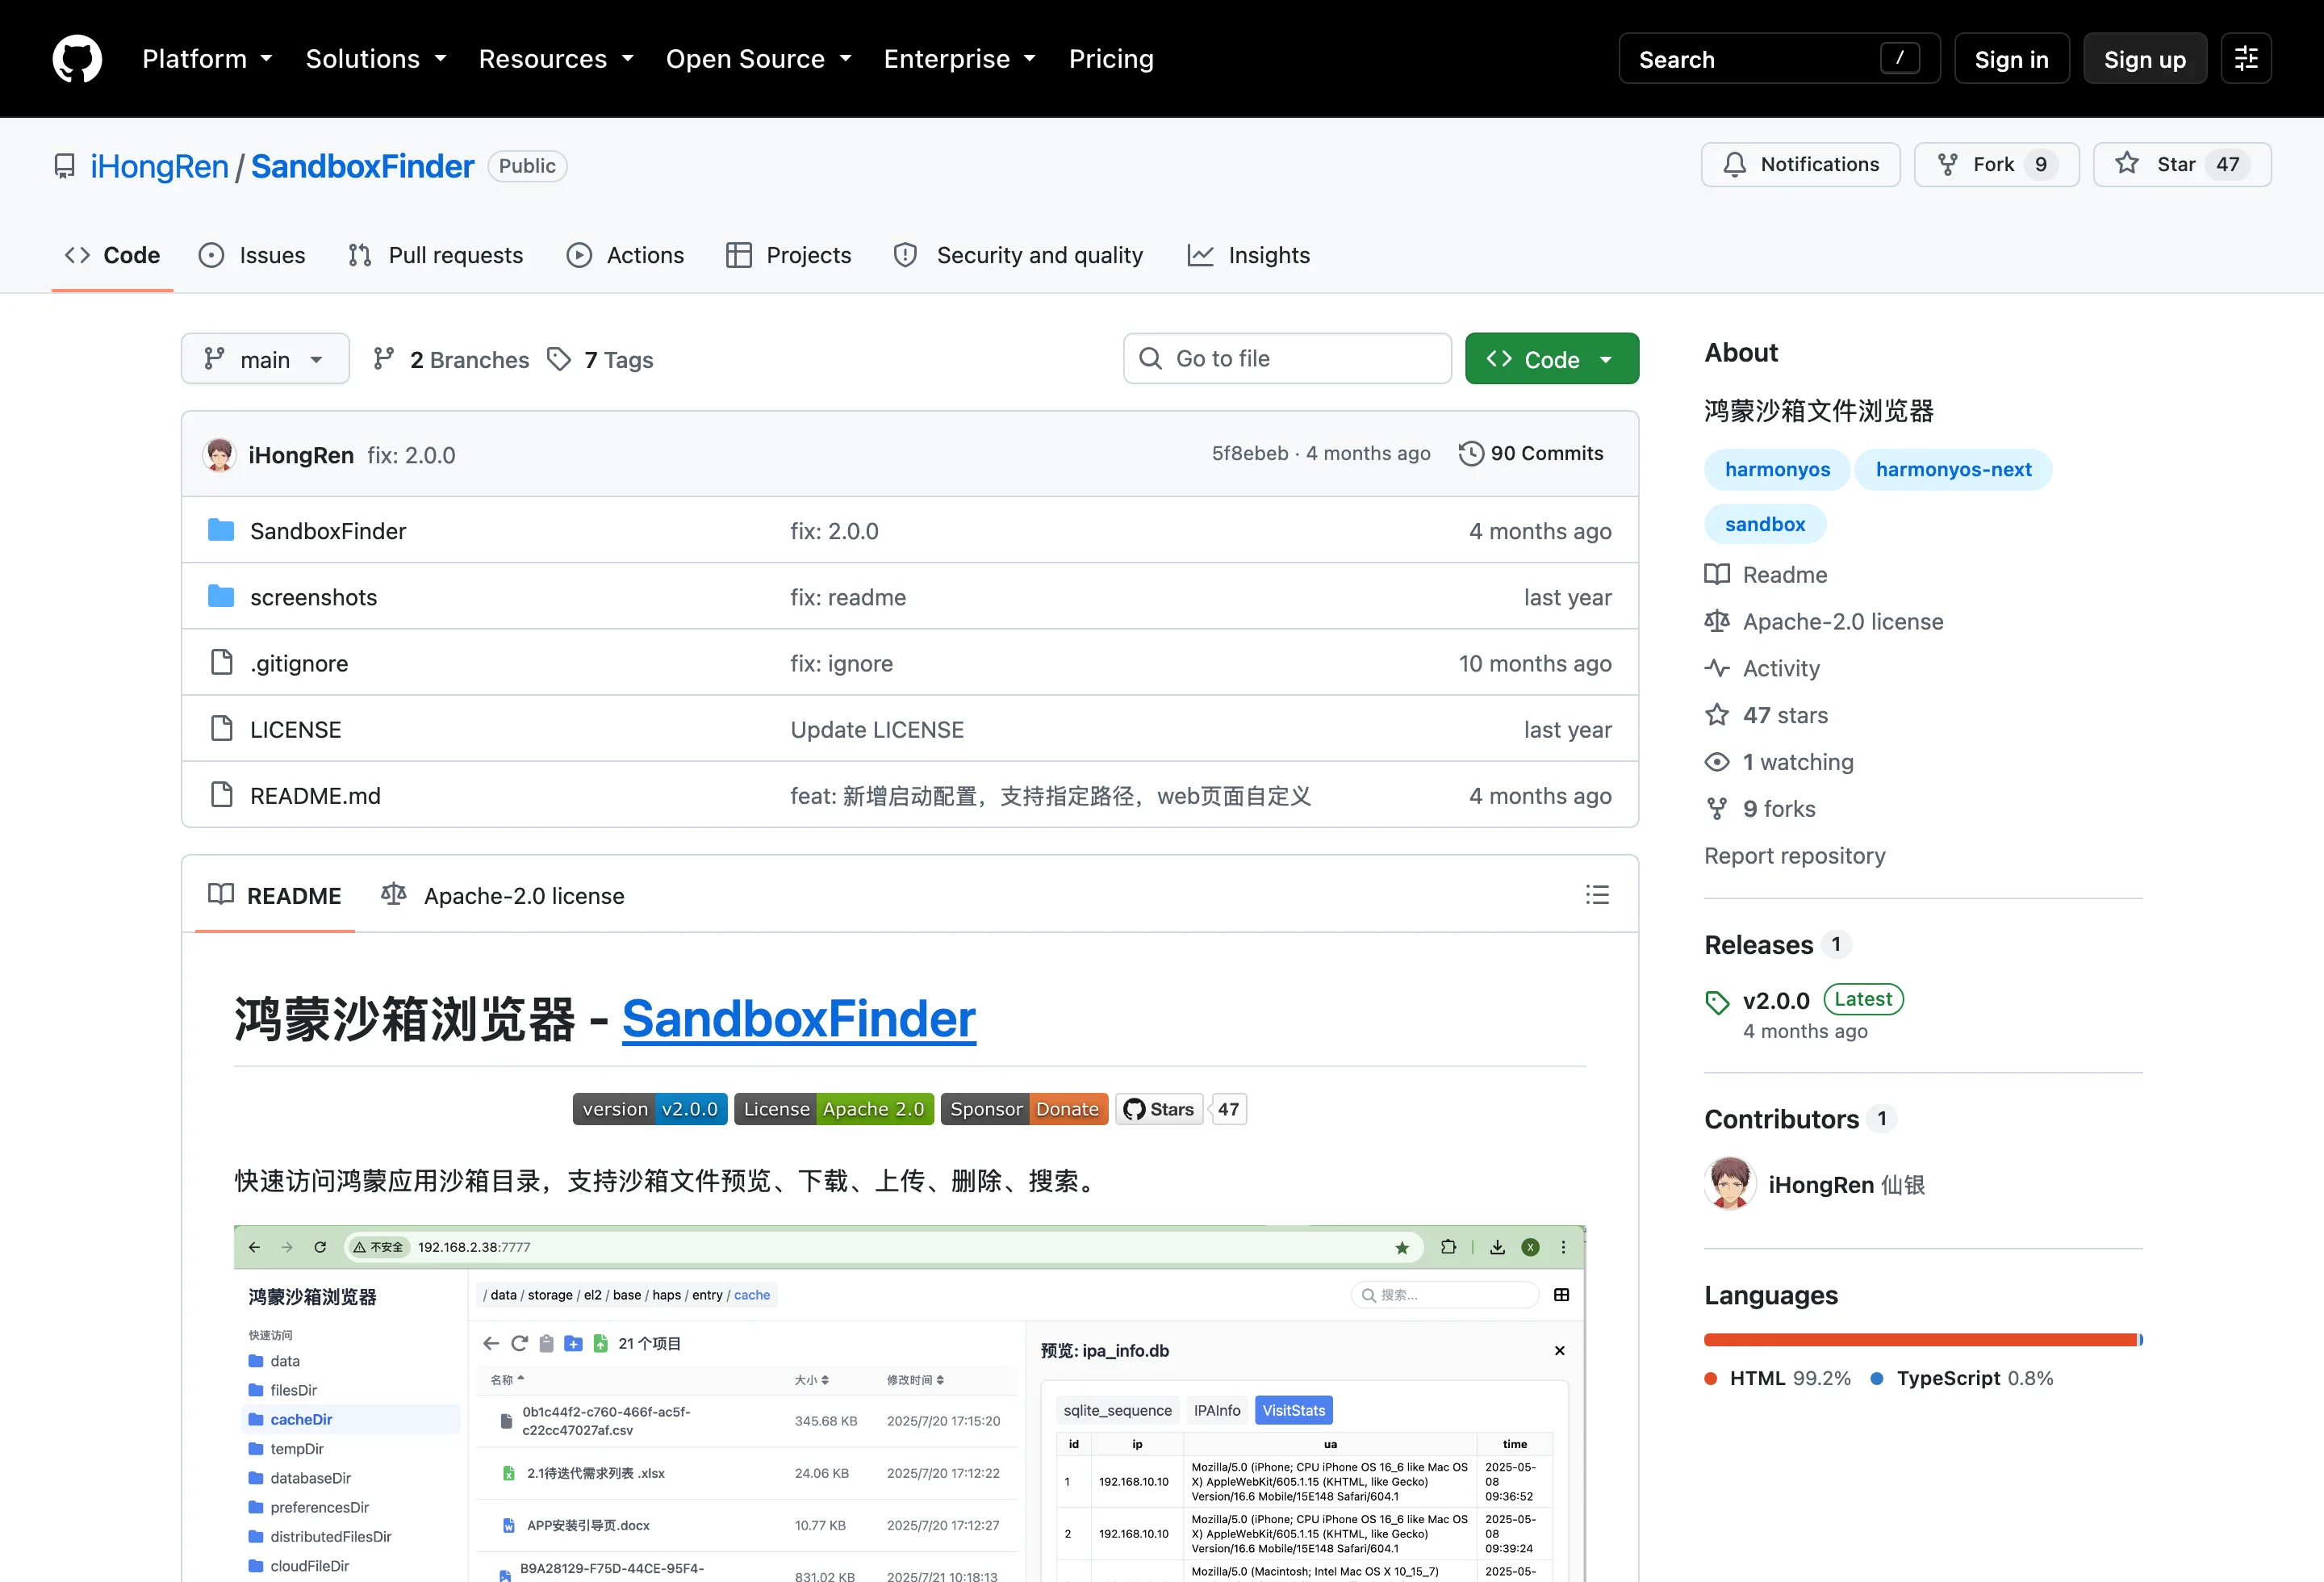Expand the Resources menu
2324x1582 pixels.
click(x=556, y=59)
